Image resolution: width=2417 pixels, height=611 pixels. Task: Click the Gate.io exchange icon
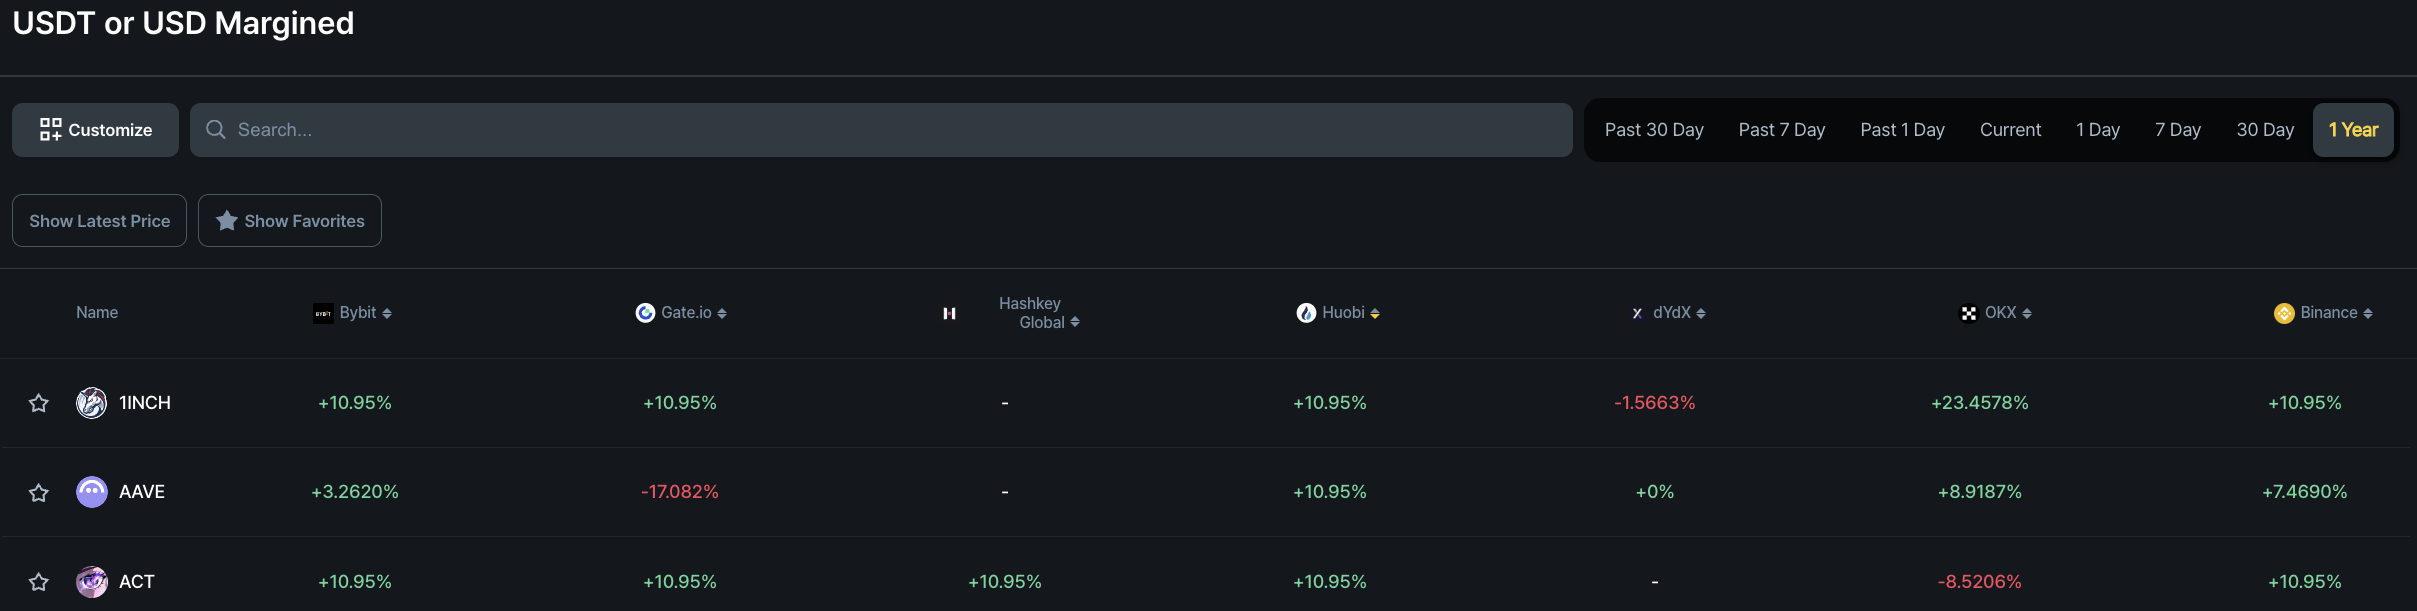click(x=644, y=312)
